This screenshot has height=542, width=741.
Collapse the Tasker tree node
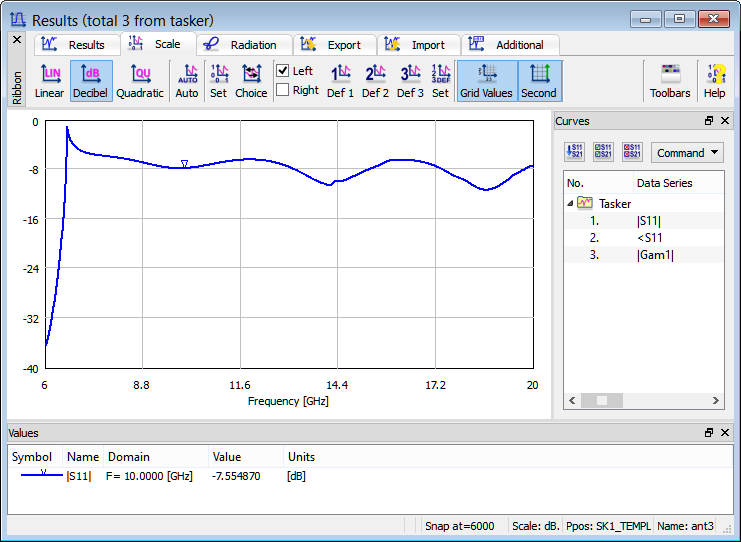570,203
